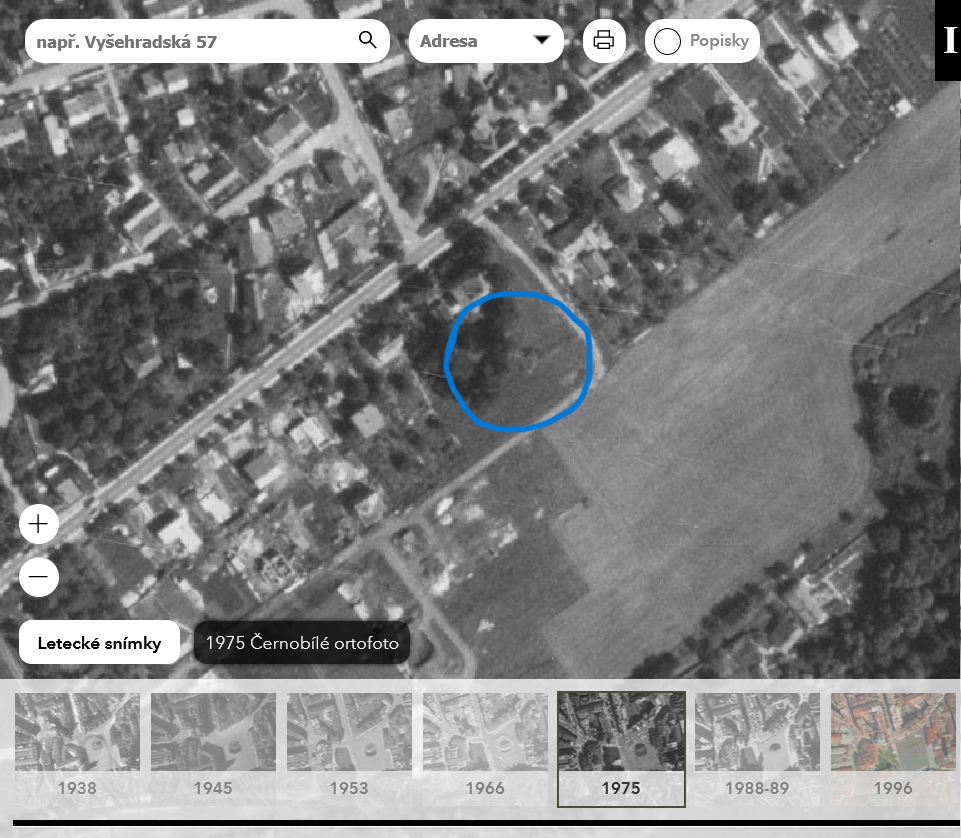The width and height of the screenshot is (961, 838).
Task: Click inside the blue circled map area
Action: [519, 362]
